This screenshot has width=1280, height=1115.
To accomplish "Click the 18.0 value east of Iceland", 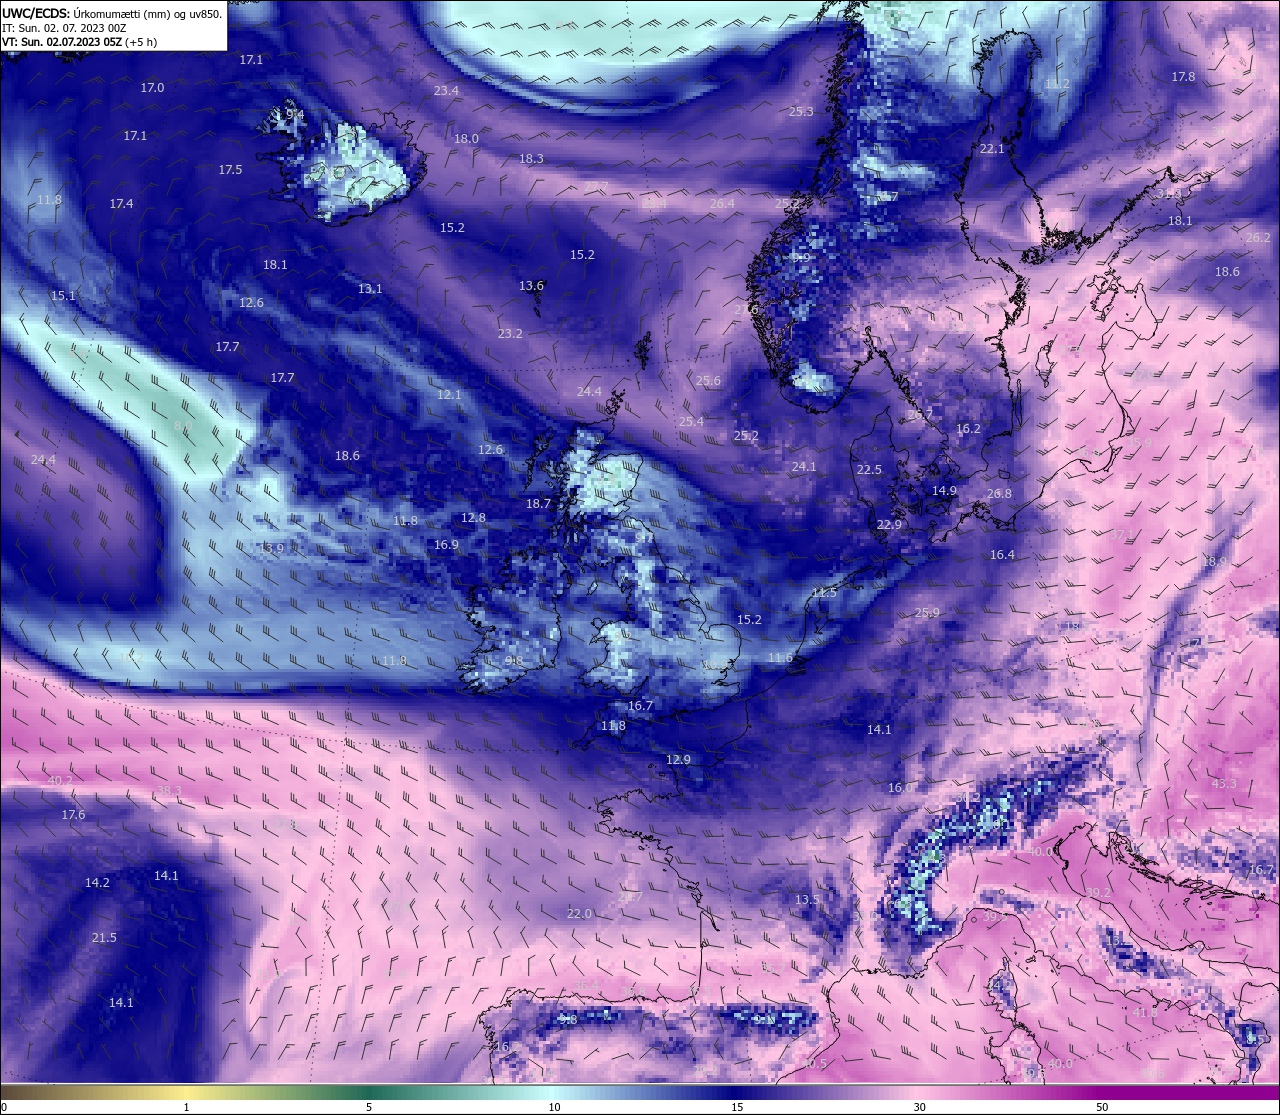I will (466, 139).
